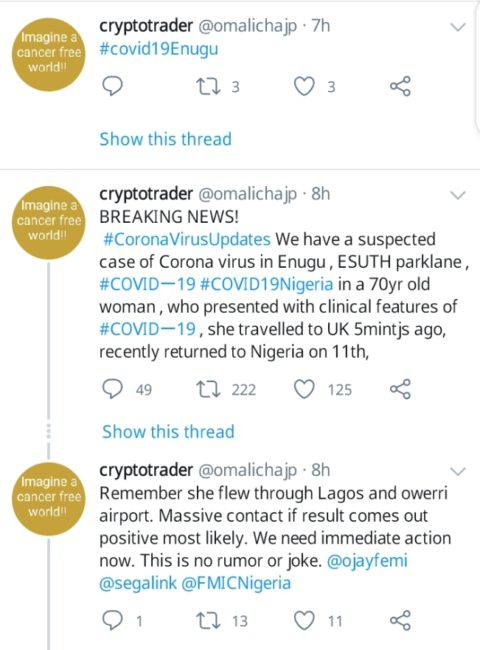Reply to the #covid19Enugu tweet
This screenshot has height=650, width=480.
pyautogui.click(x=112, y=87)
